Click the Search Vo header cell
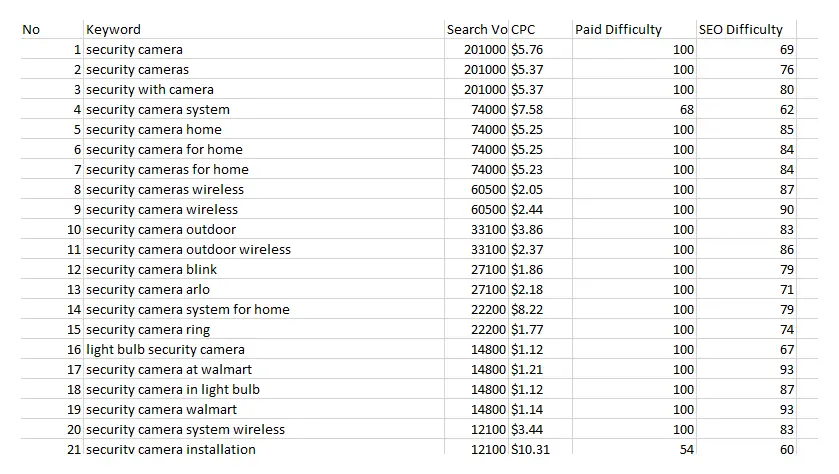 tap(476, 29)
